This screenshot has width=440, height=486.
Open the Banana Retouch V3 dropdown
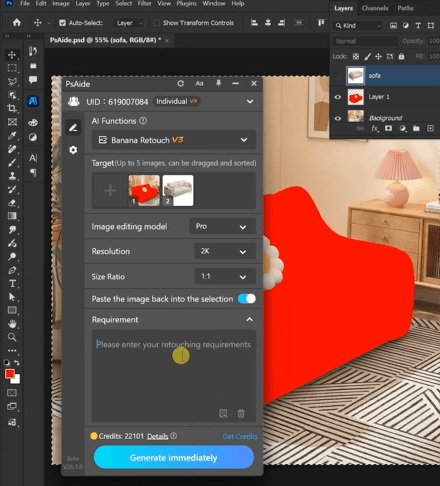(174, 140)
